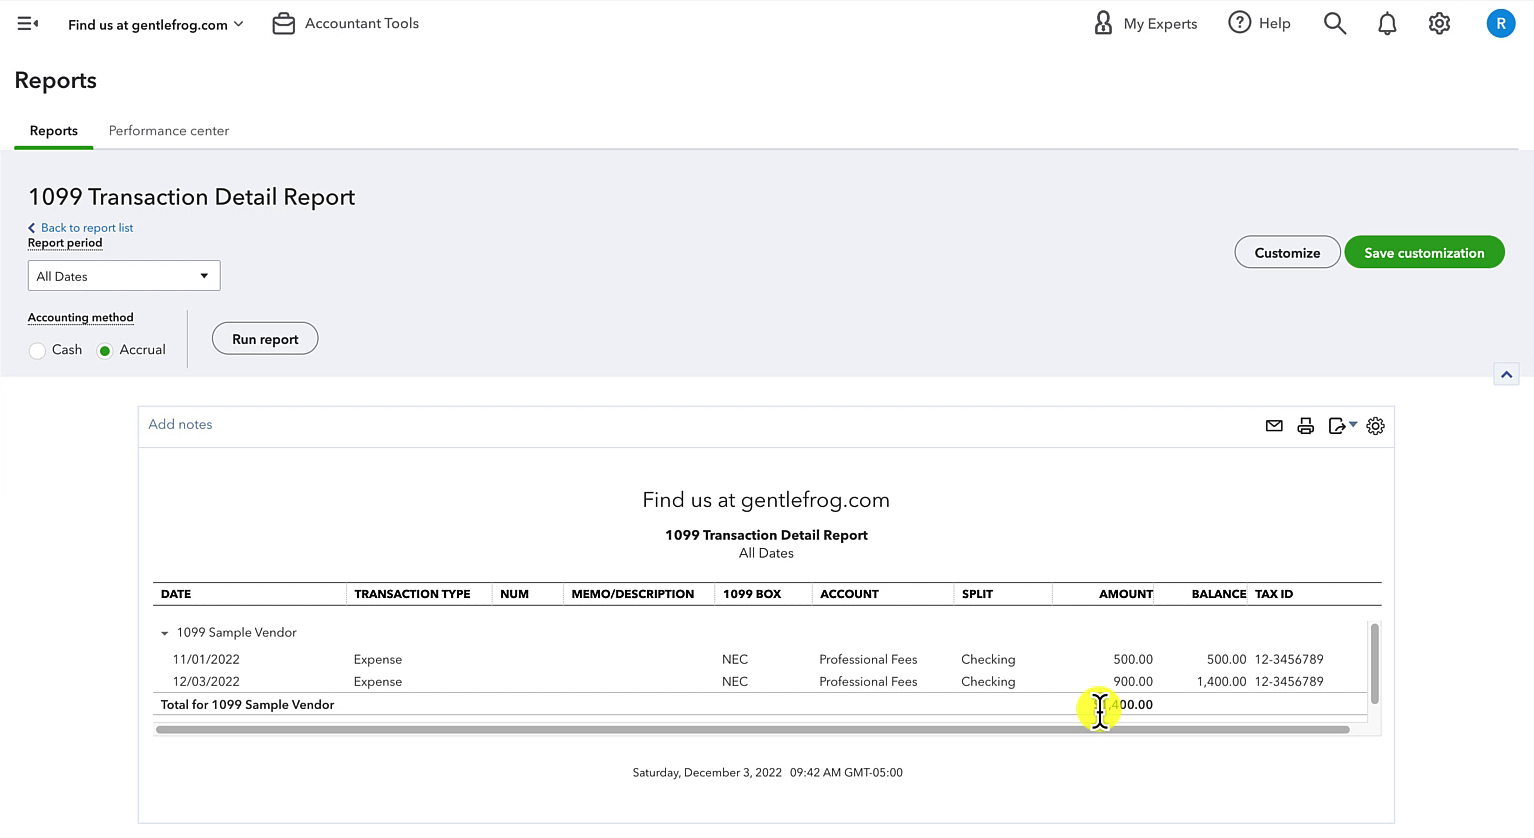Screen dimensions: 1534x838
Task: Open the search magnifier icon
Action: coord(1335,23)
